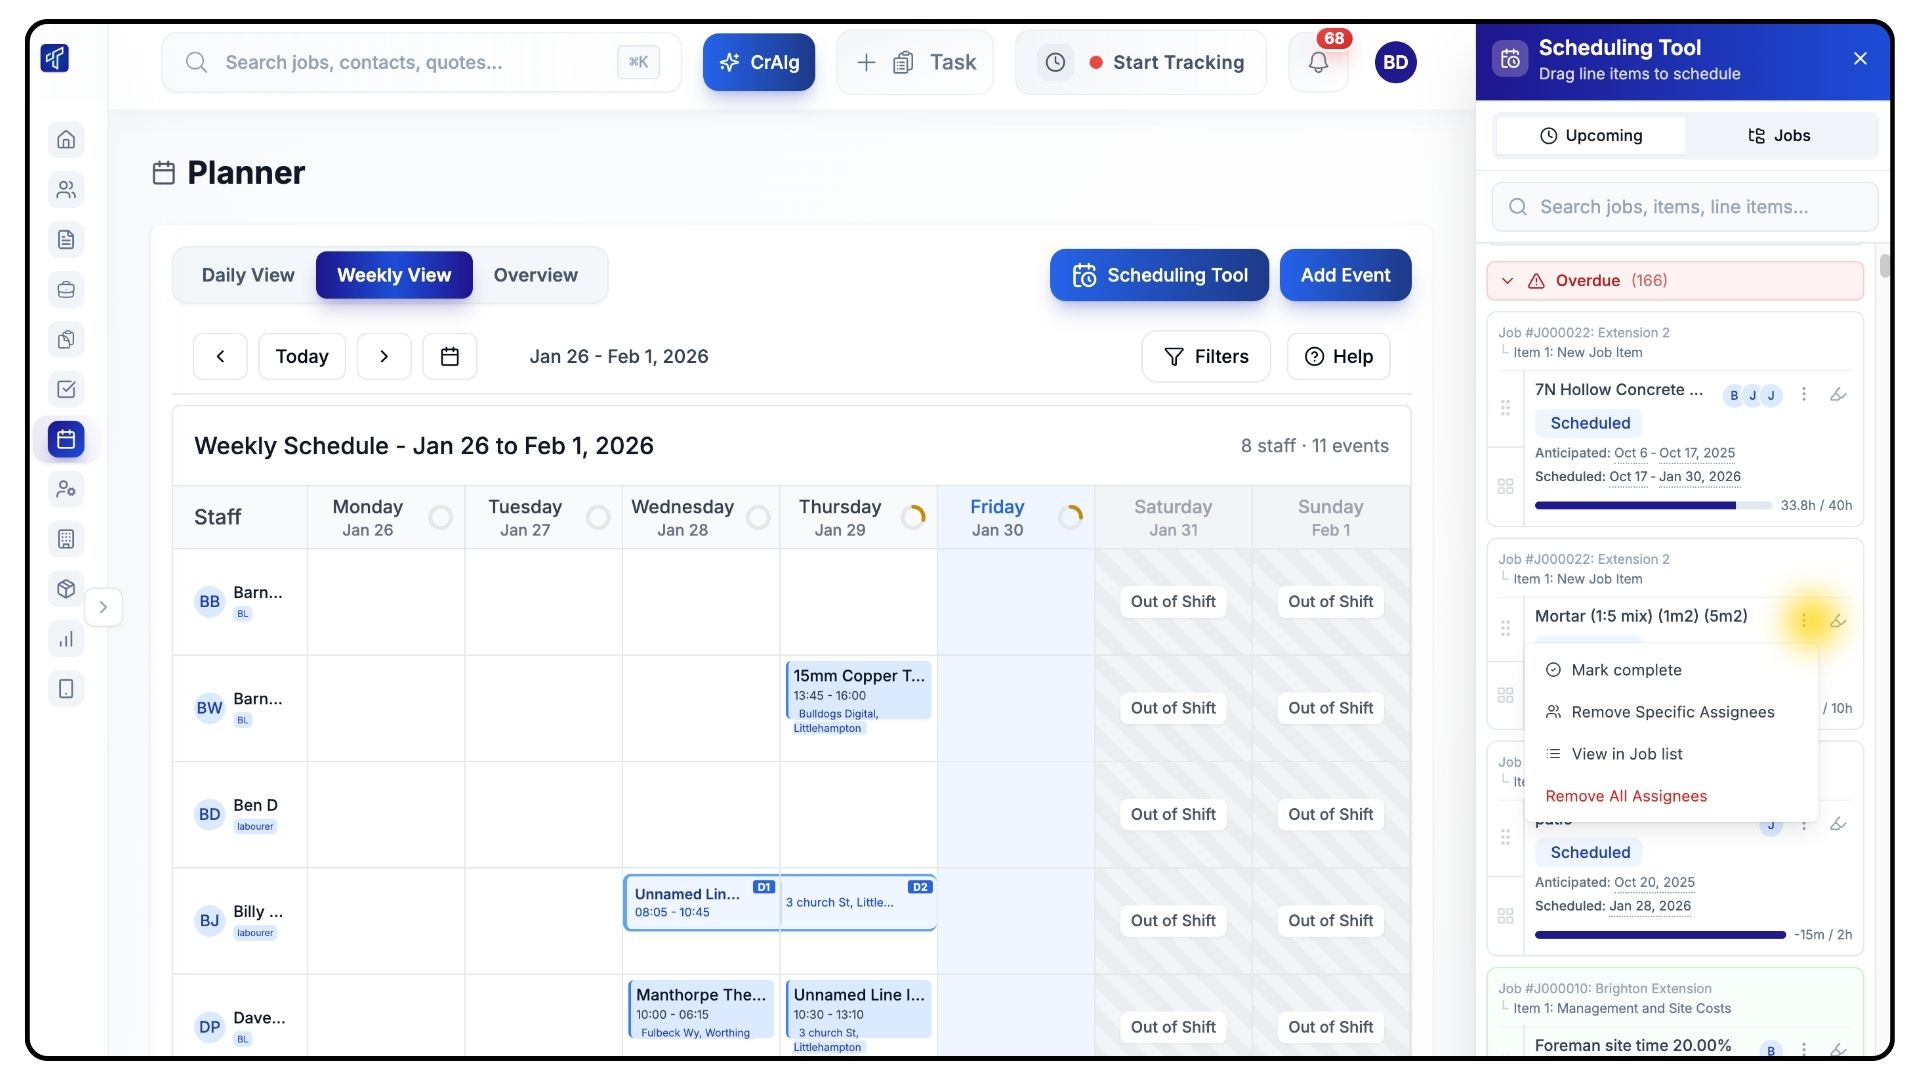
Task: Toggle Wednesday Jan 28 day circle
Action: point(758,517)
